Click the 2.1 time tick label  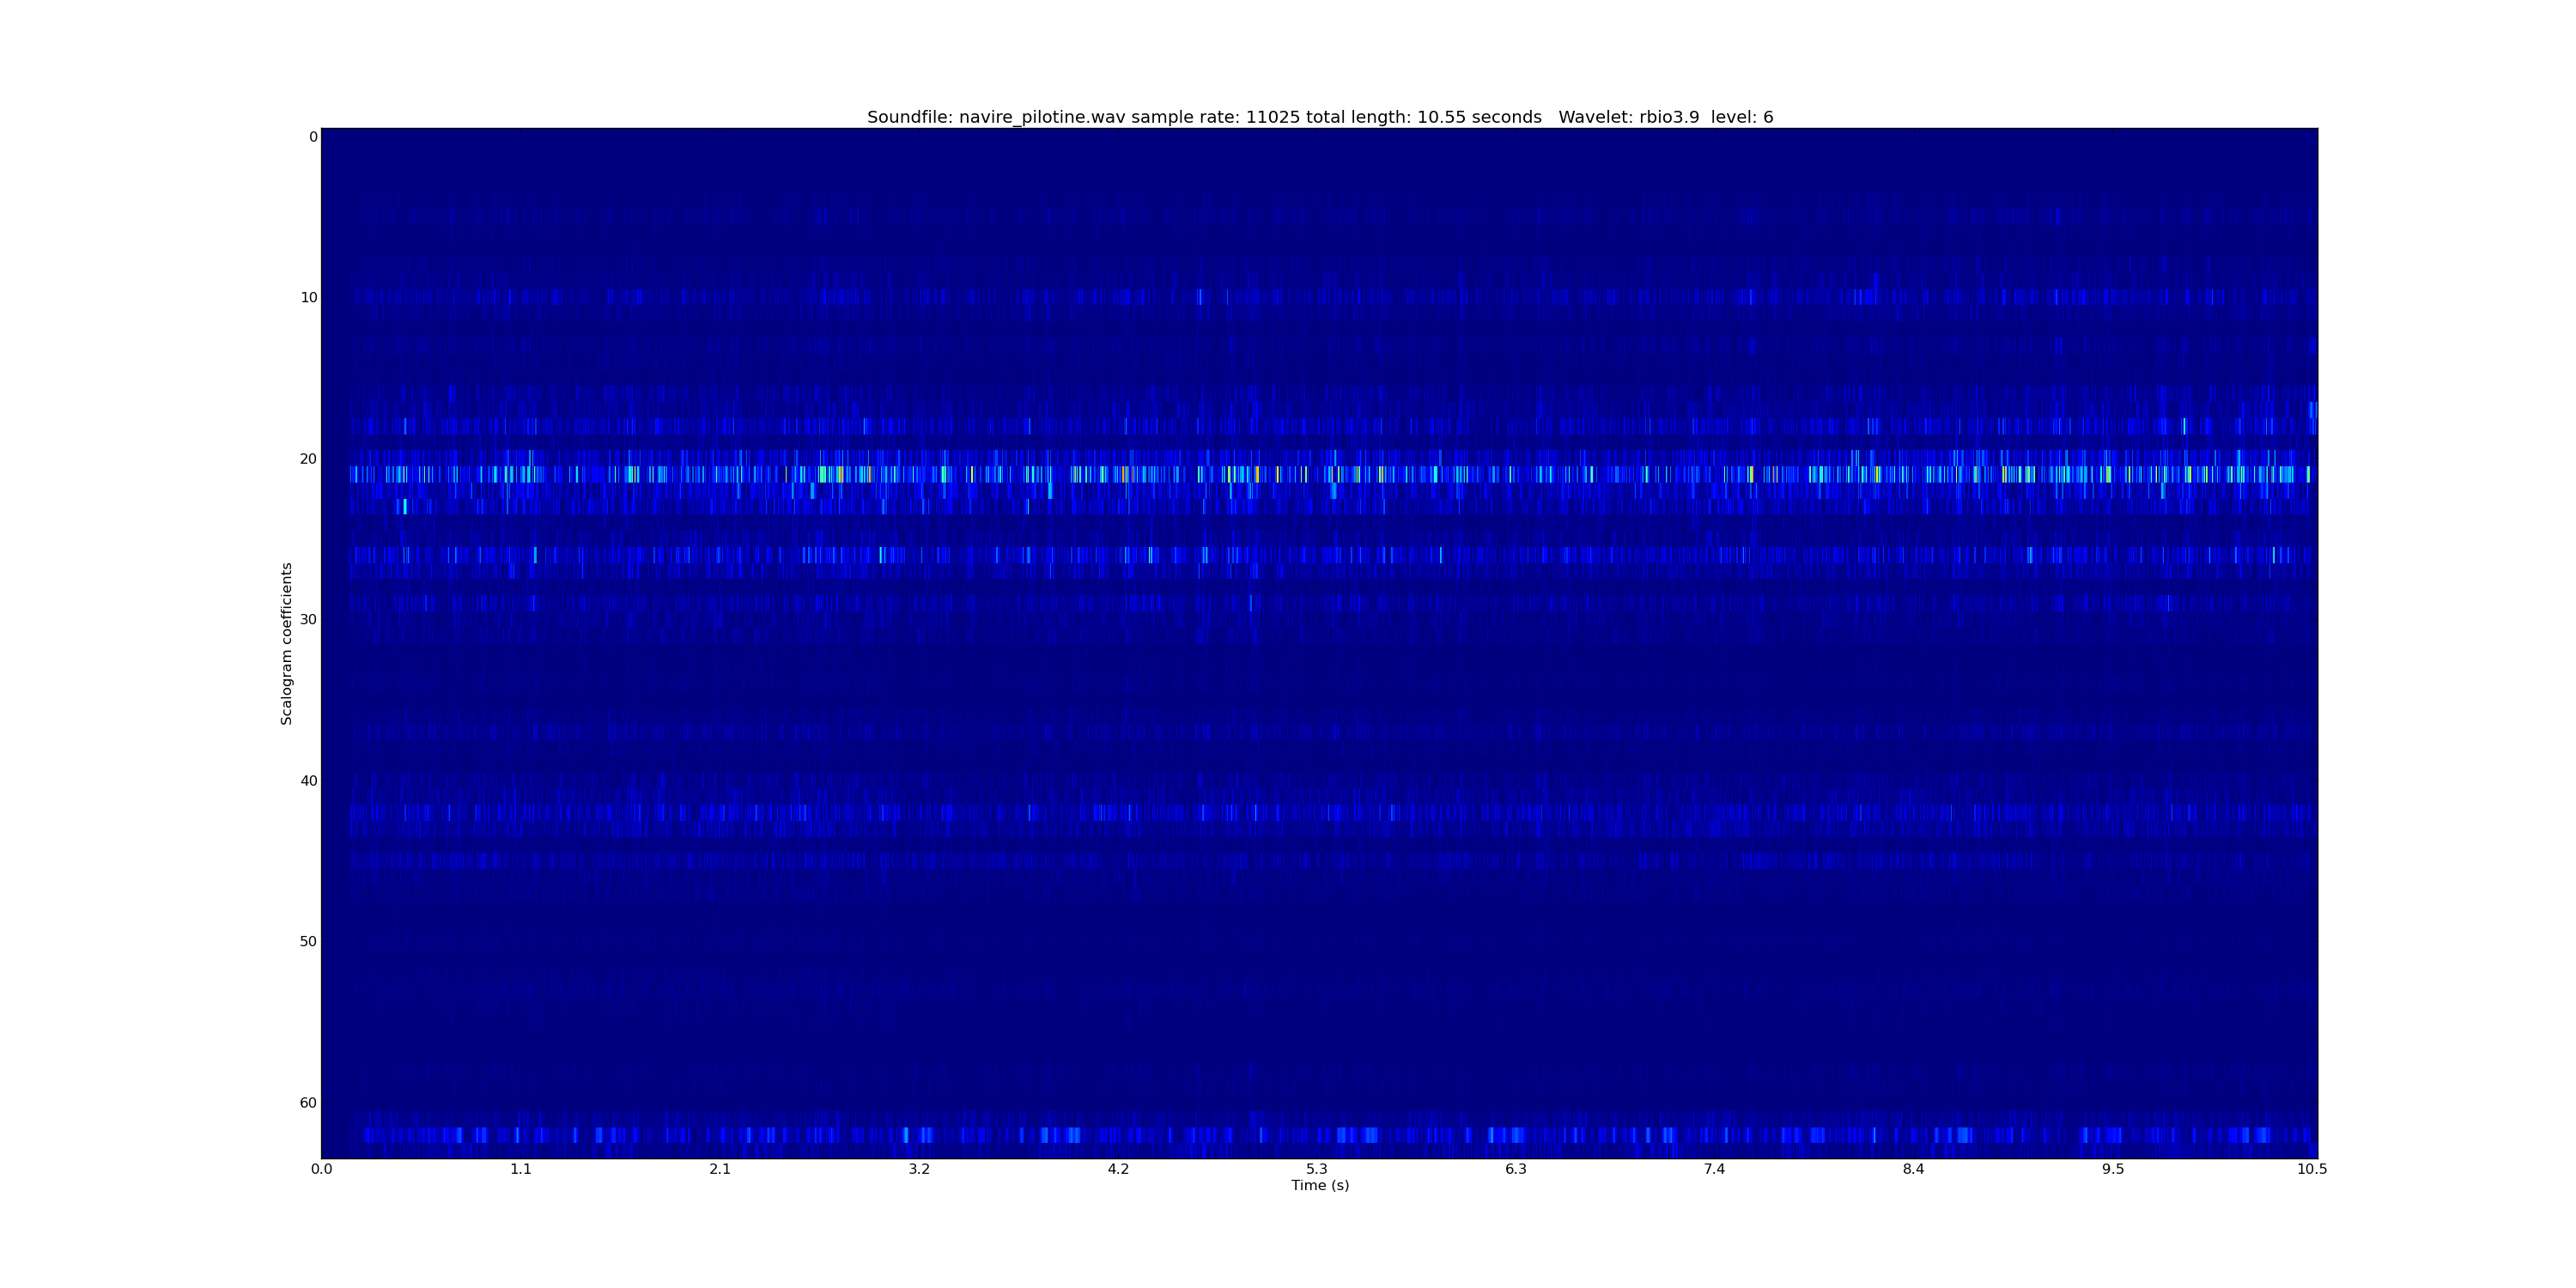click(x=719, y=1169)
